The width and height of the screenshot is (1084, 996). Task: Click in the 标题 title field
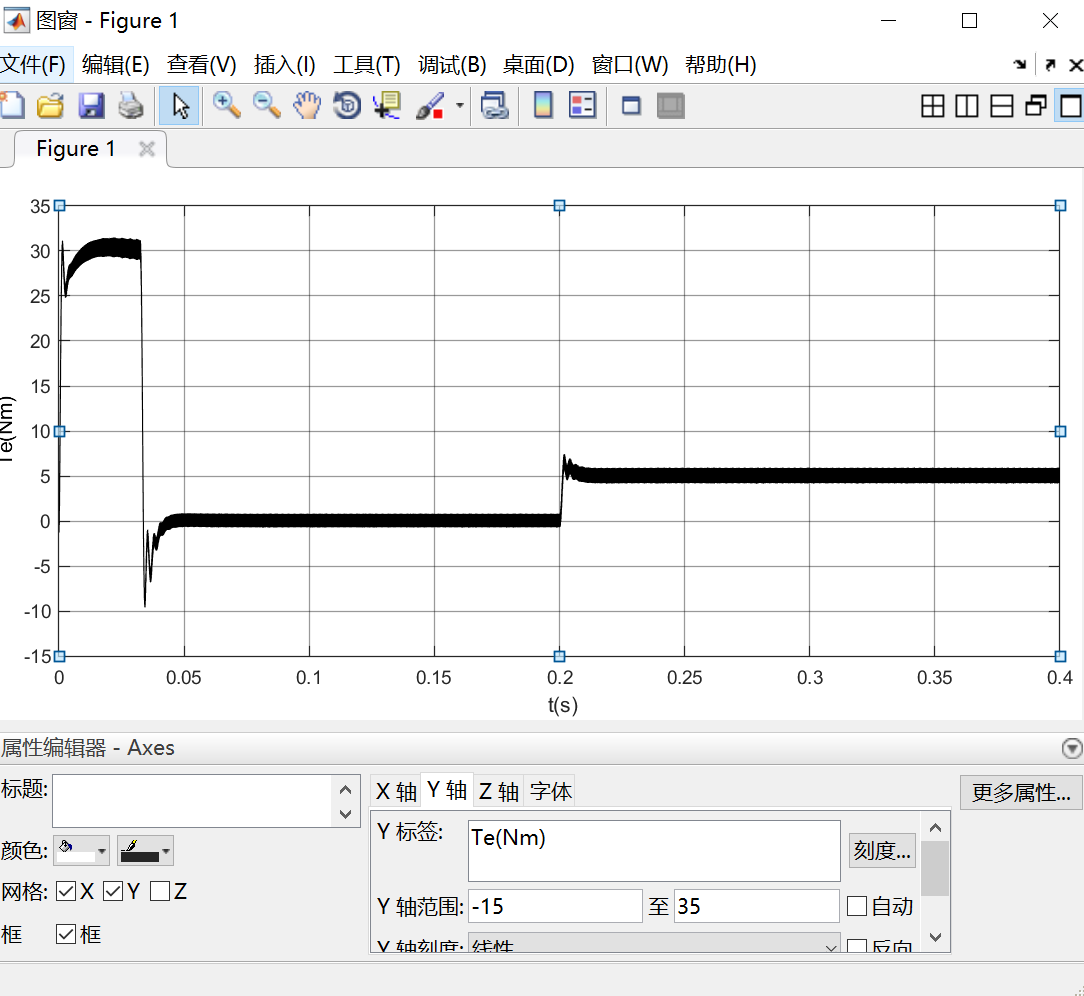click(193, 800)
